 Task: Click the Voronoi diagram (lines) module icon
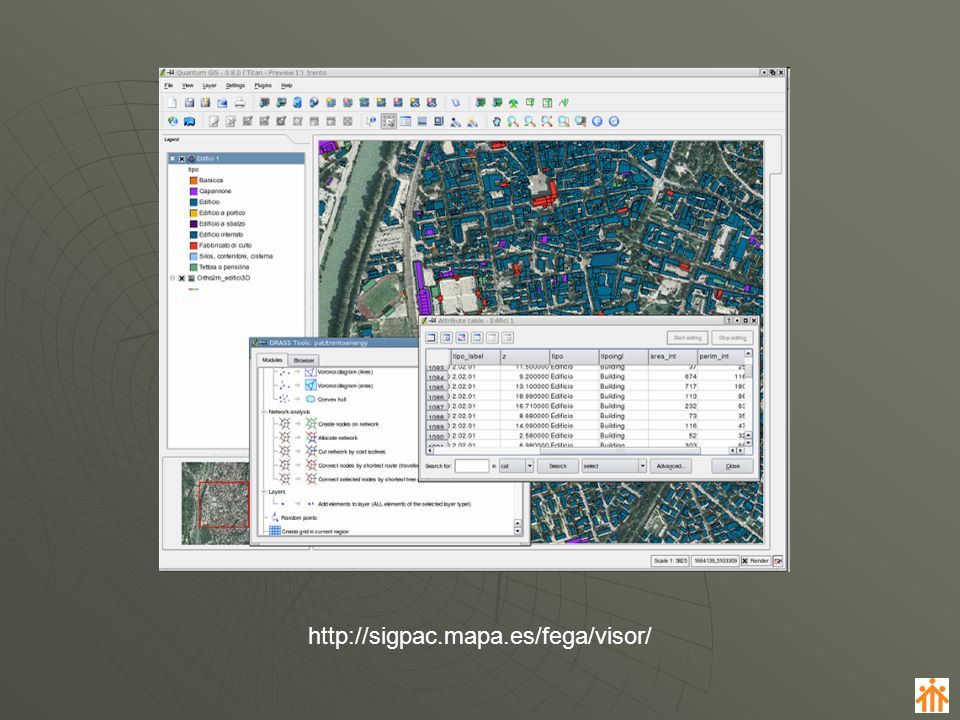tap(310, 372)
